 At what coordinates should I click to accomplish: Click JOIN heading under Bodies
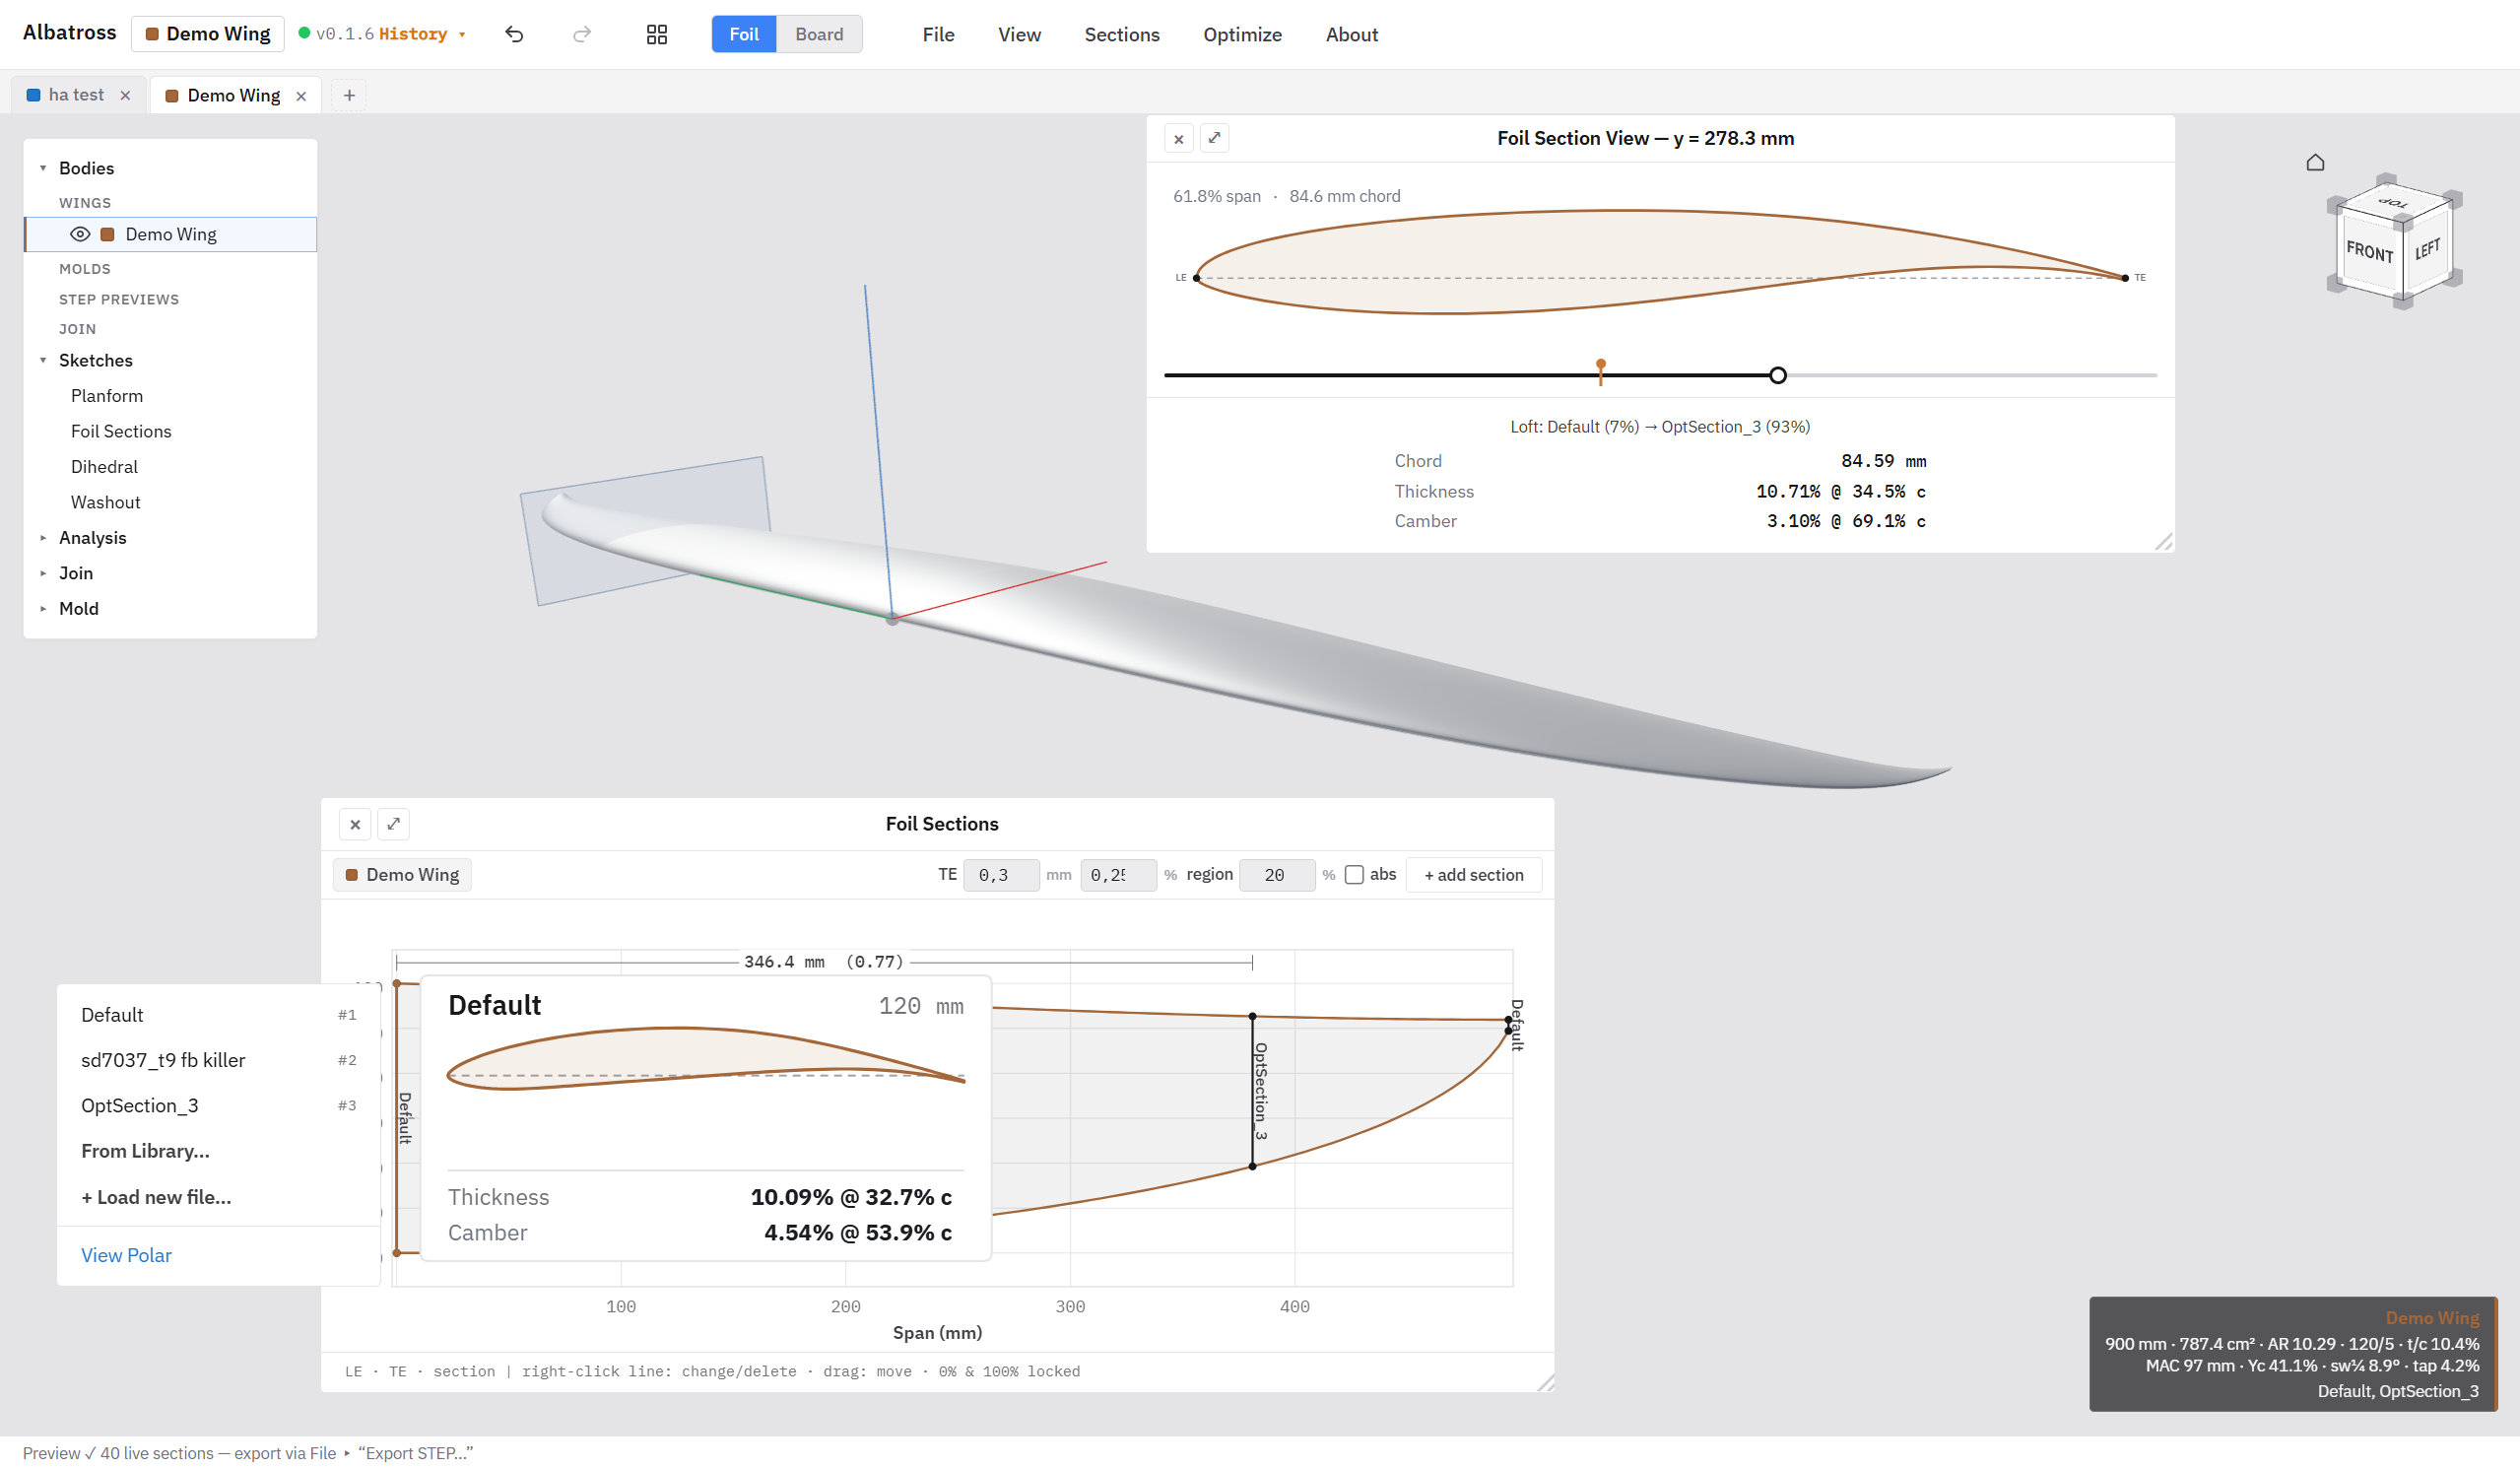coord(77,329)
